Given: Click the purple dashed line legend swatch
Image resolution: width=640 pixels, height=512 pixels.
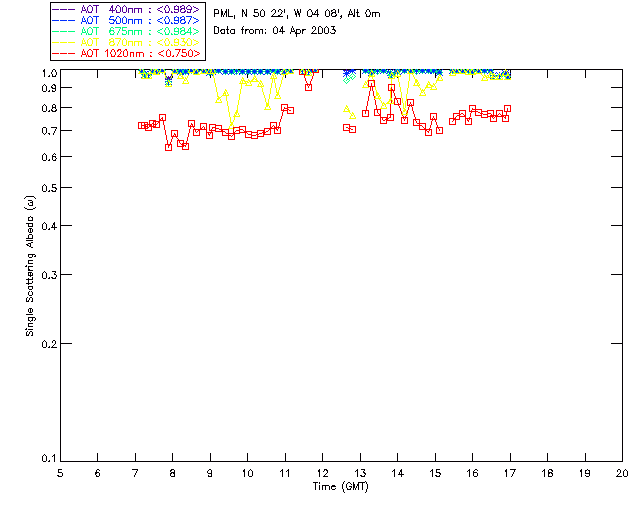Looking at the screenshot, I should pos(64,9).
